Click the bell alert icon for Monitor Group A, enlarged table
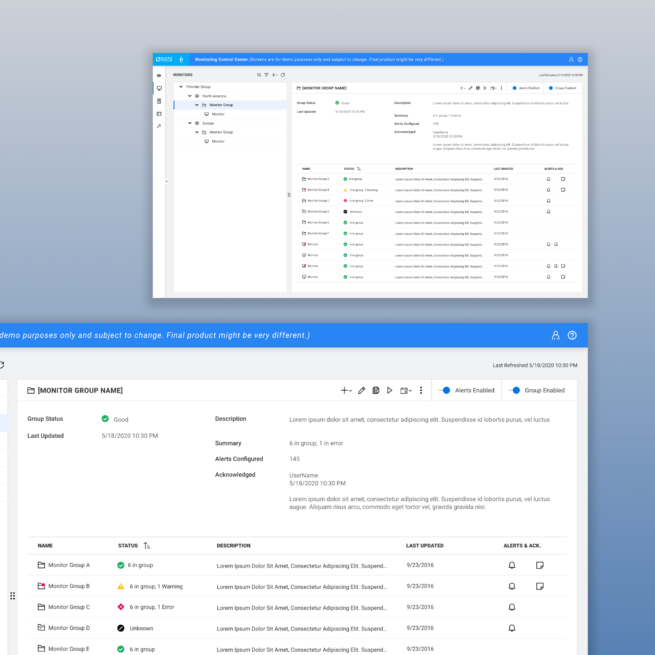Screen dimensions: 655x655 512,565
